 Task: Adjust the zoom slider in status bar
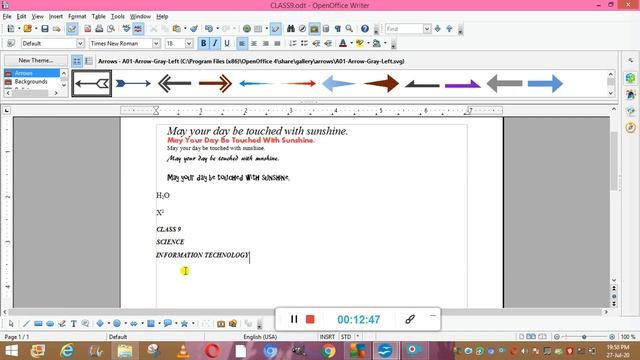point(584,337)
